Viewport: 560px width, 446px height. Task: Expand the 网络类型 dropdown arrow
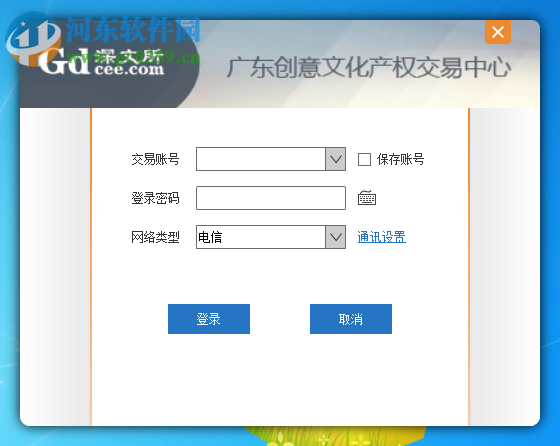335,237
